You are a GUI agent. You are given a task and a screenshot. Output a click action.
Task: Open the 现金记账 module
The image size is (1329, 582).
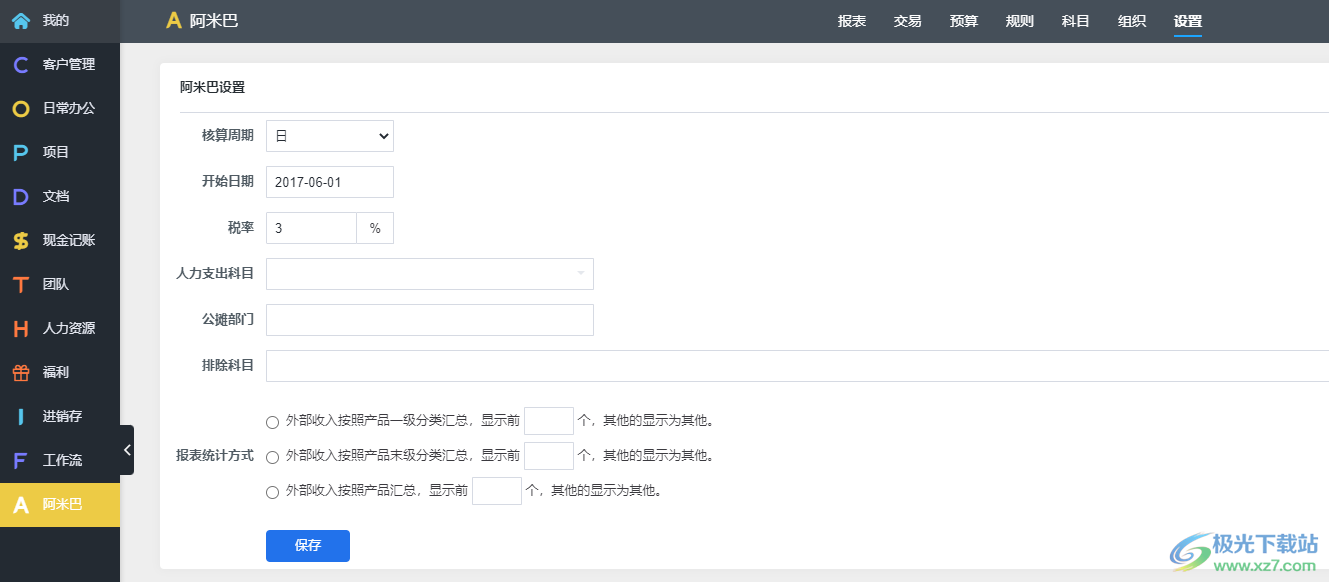click(x=62, y=240)
